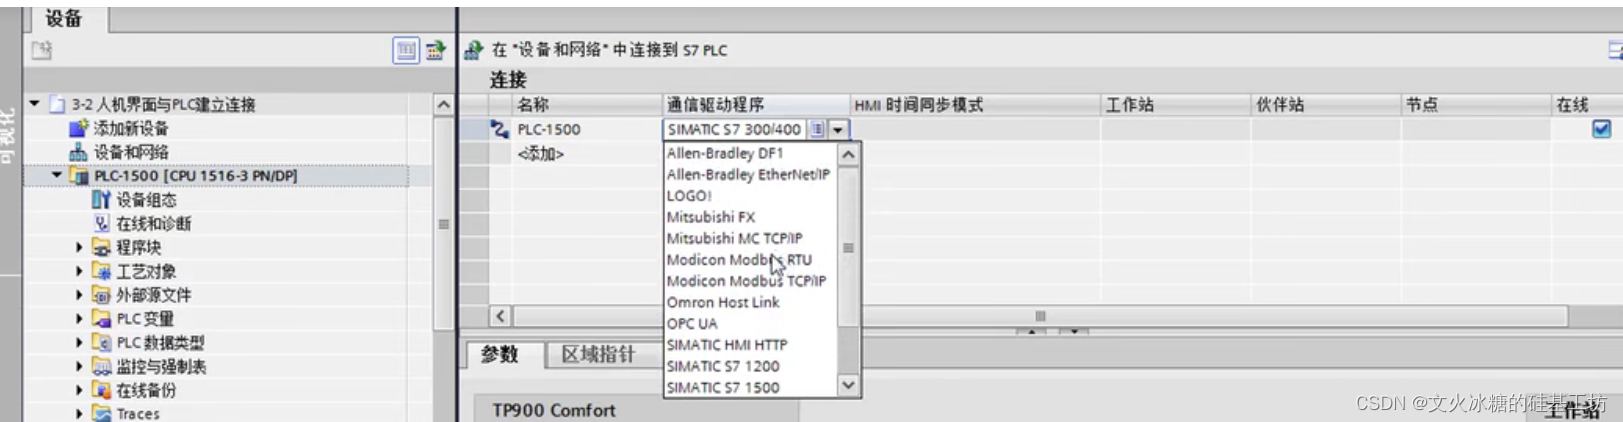Click the 伙伴站 column header
The width and height of the screenshot is (1623, 422).
[x=1325, y=104]
